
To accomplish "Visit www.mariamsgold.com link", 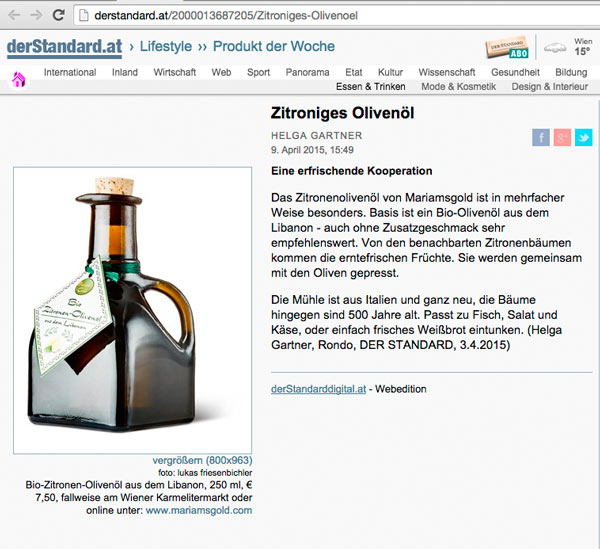I will [x=199, y=510].
